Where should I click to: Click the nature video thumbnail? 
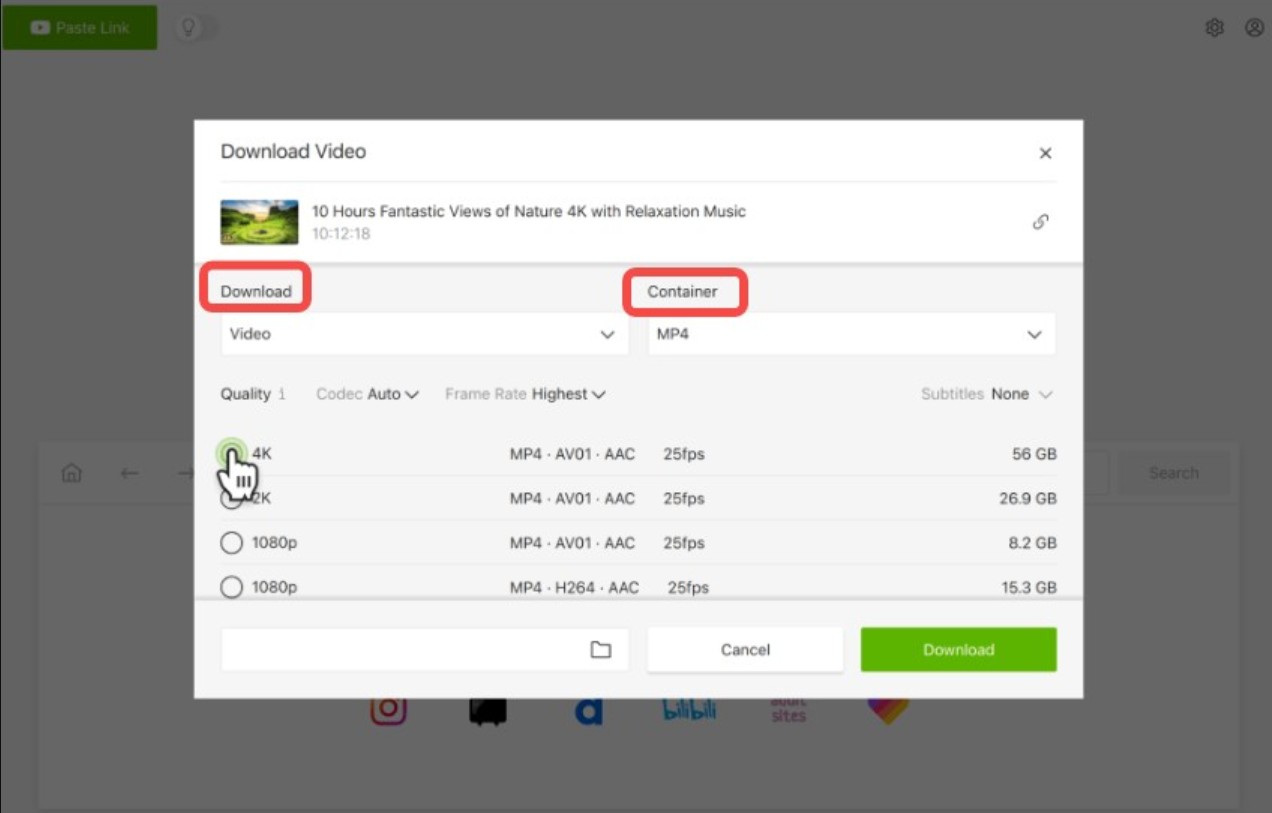click(x=259, y=222)
